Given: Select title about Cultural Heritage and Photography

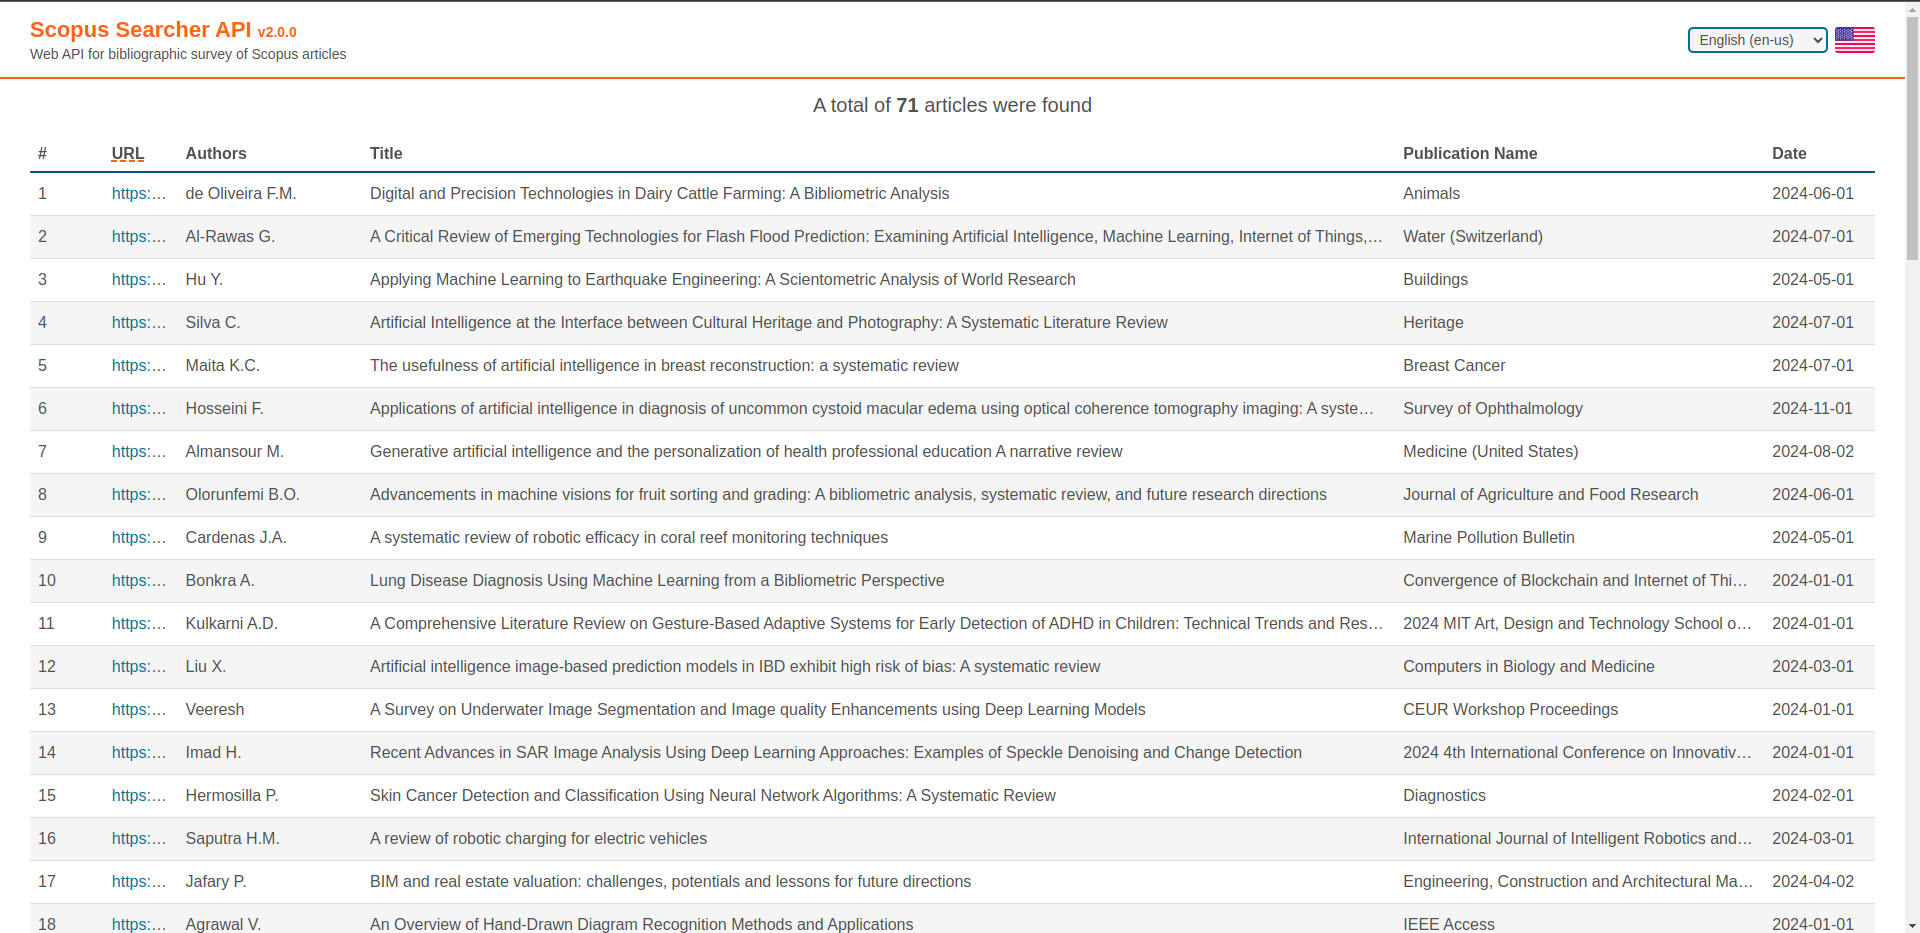Looking at the screenshot, I should pos(769,322).
